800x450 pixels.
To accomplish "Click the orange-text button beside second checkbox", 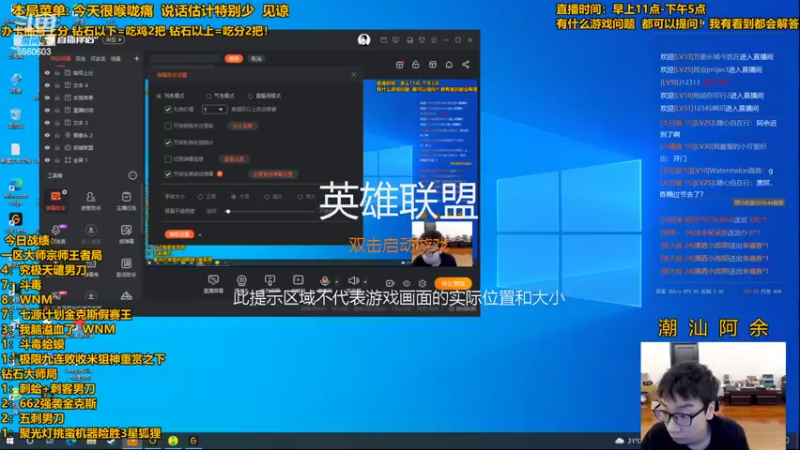I will tap(242, 126).
